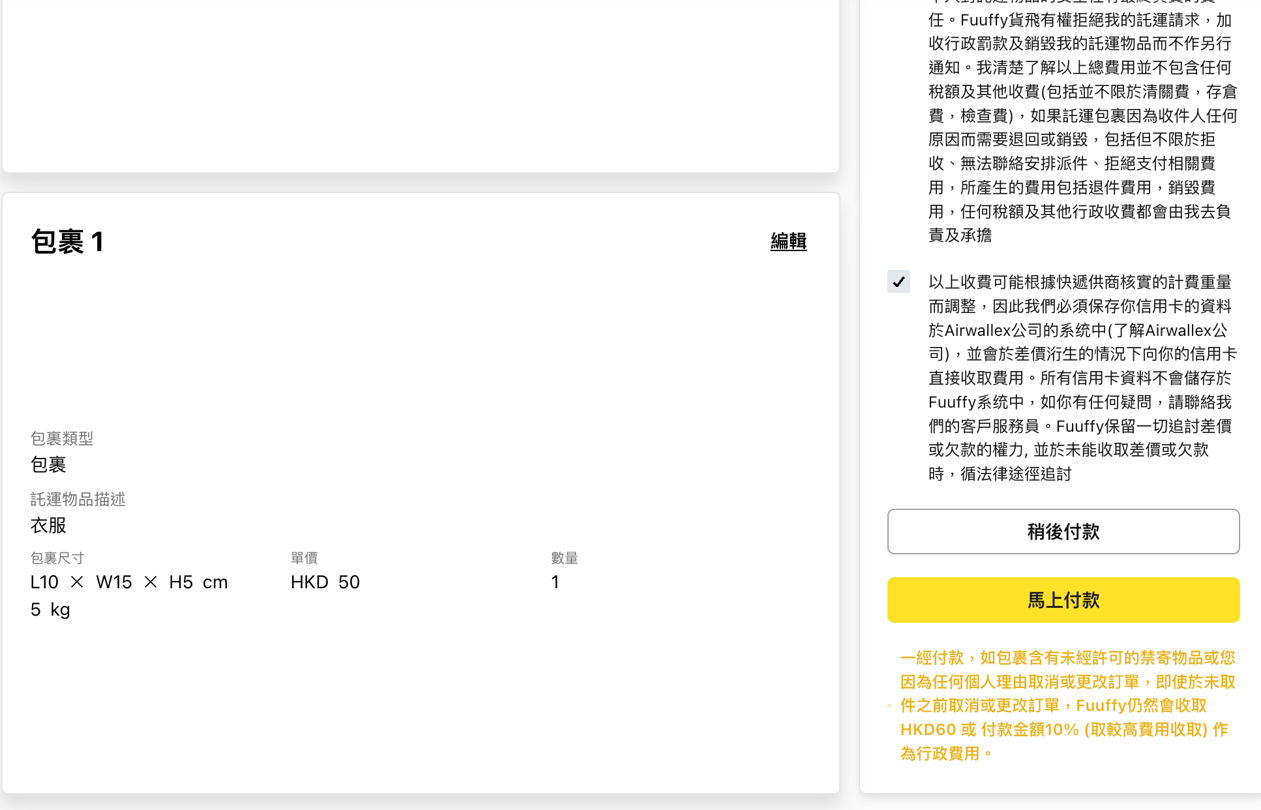Select the 單價 showing HKD 50
This screenshot has height=810, width=1261.
click(x=325, y=581)
